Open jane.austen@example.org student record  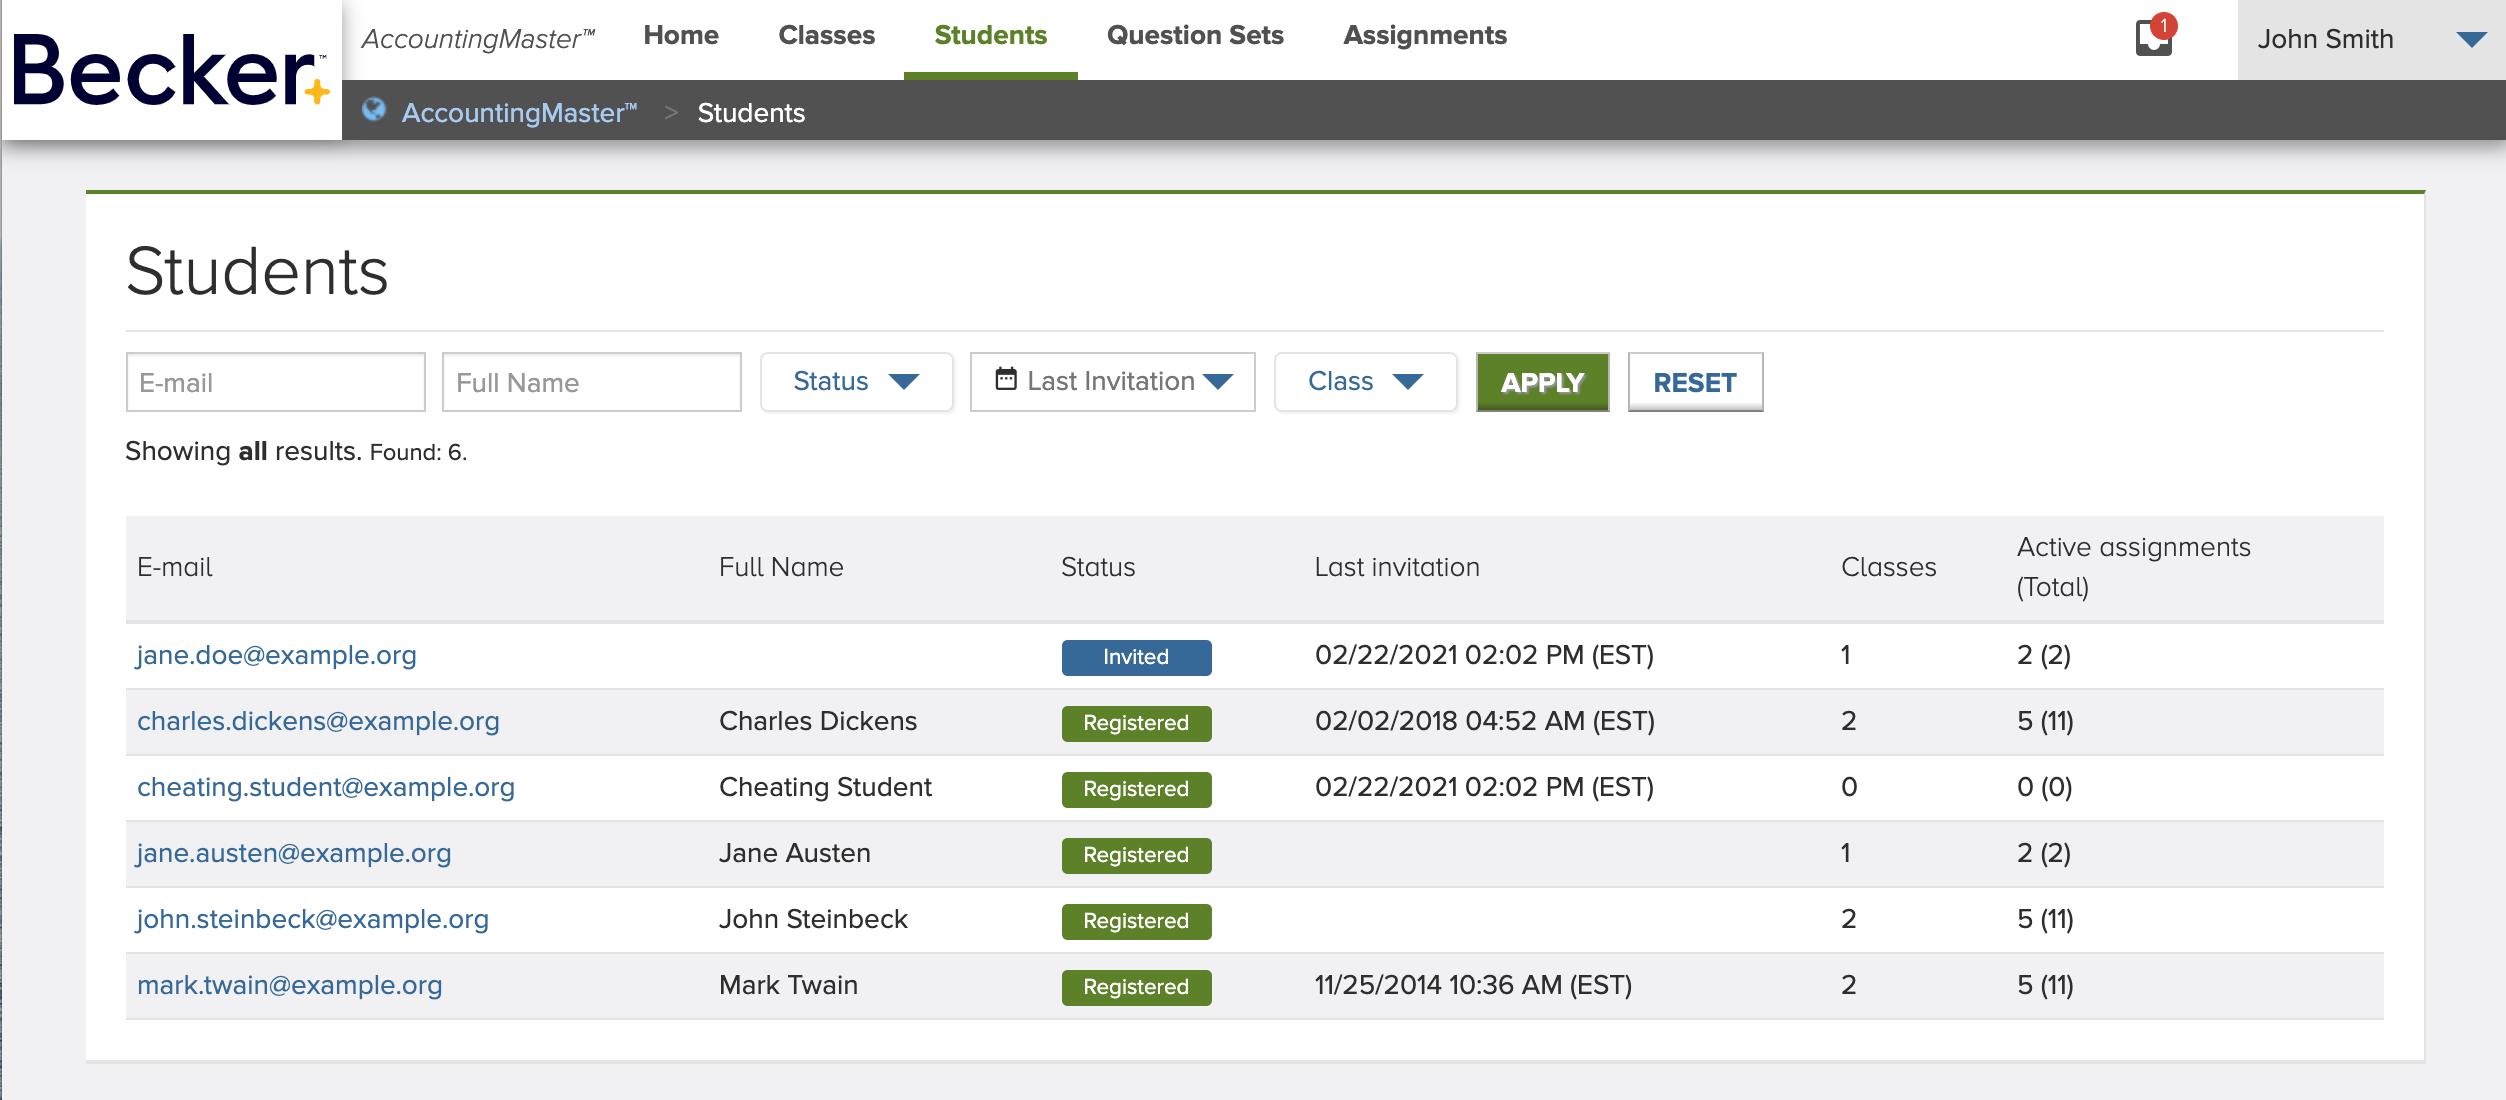point(294,853)
